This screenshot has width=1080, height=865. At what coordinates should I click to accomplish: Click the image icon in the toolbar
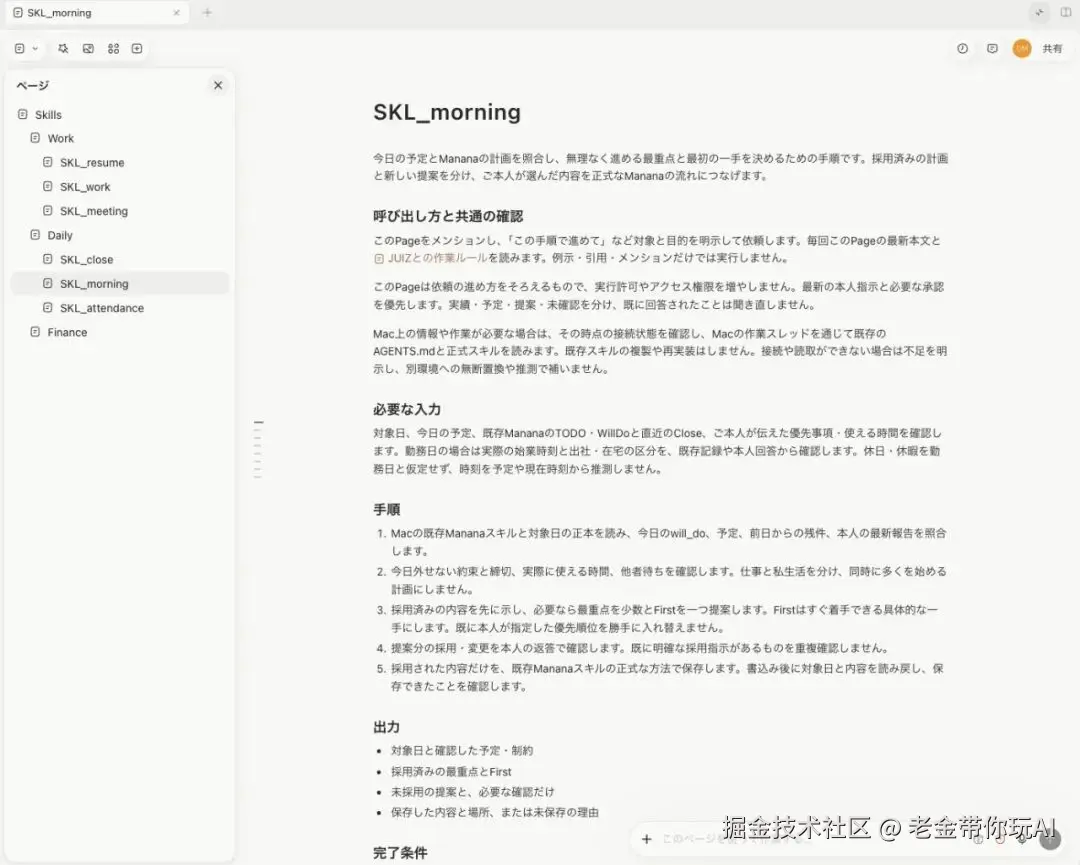point(88,49)
